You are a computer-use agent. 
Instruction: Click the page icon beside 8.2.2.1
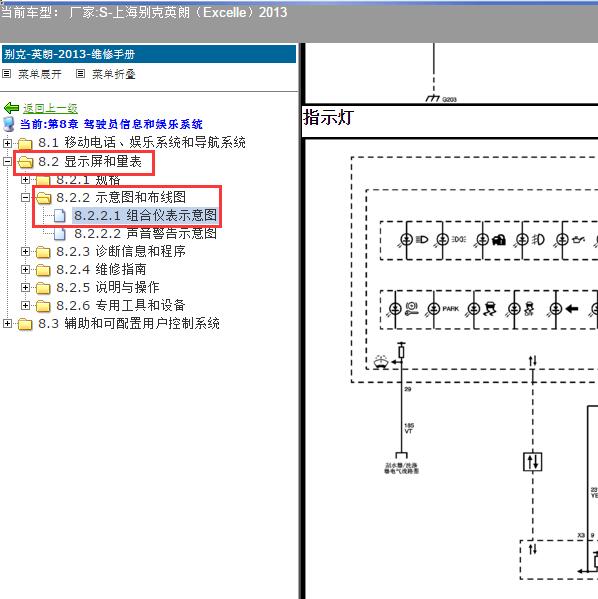60,215
